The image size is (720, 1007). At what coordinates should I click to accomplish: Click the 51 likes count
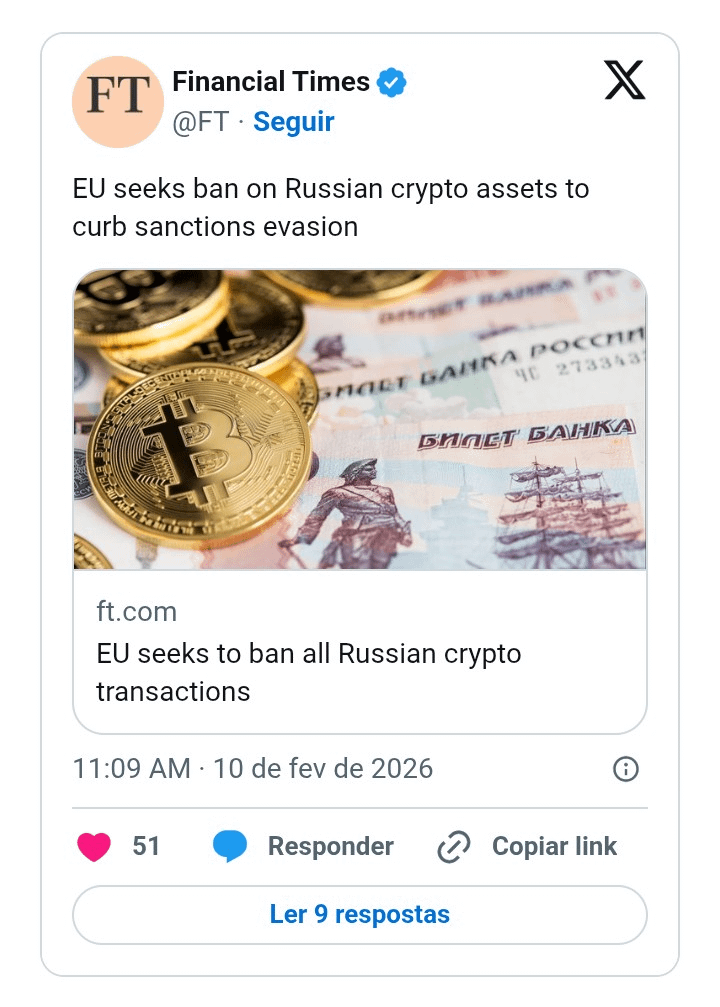(146, 846)
